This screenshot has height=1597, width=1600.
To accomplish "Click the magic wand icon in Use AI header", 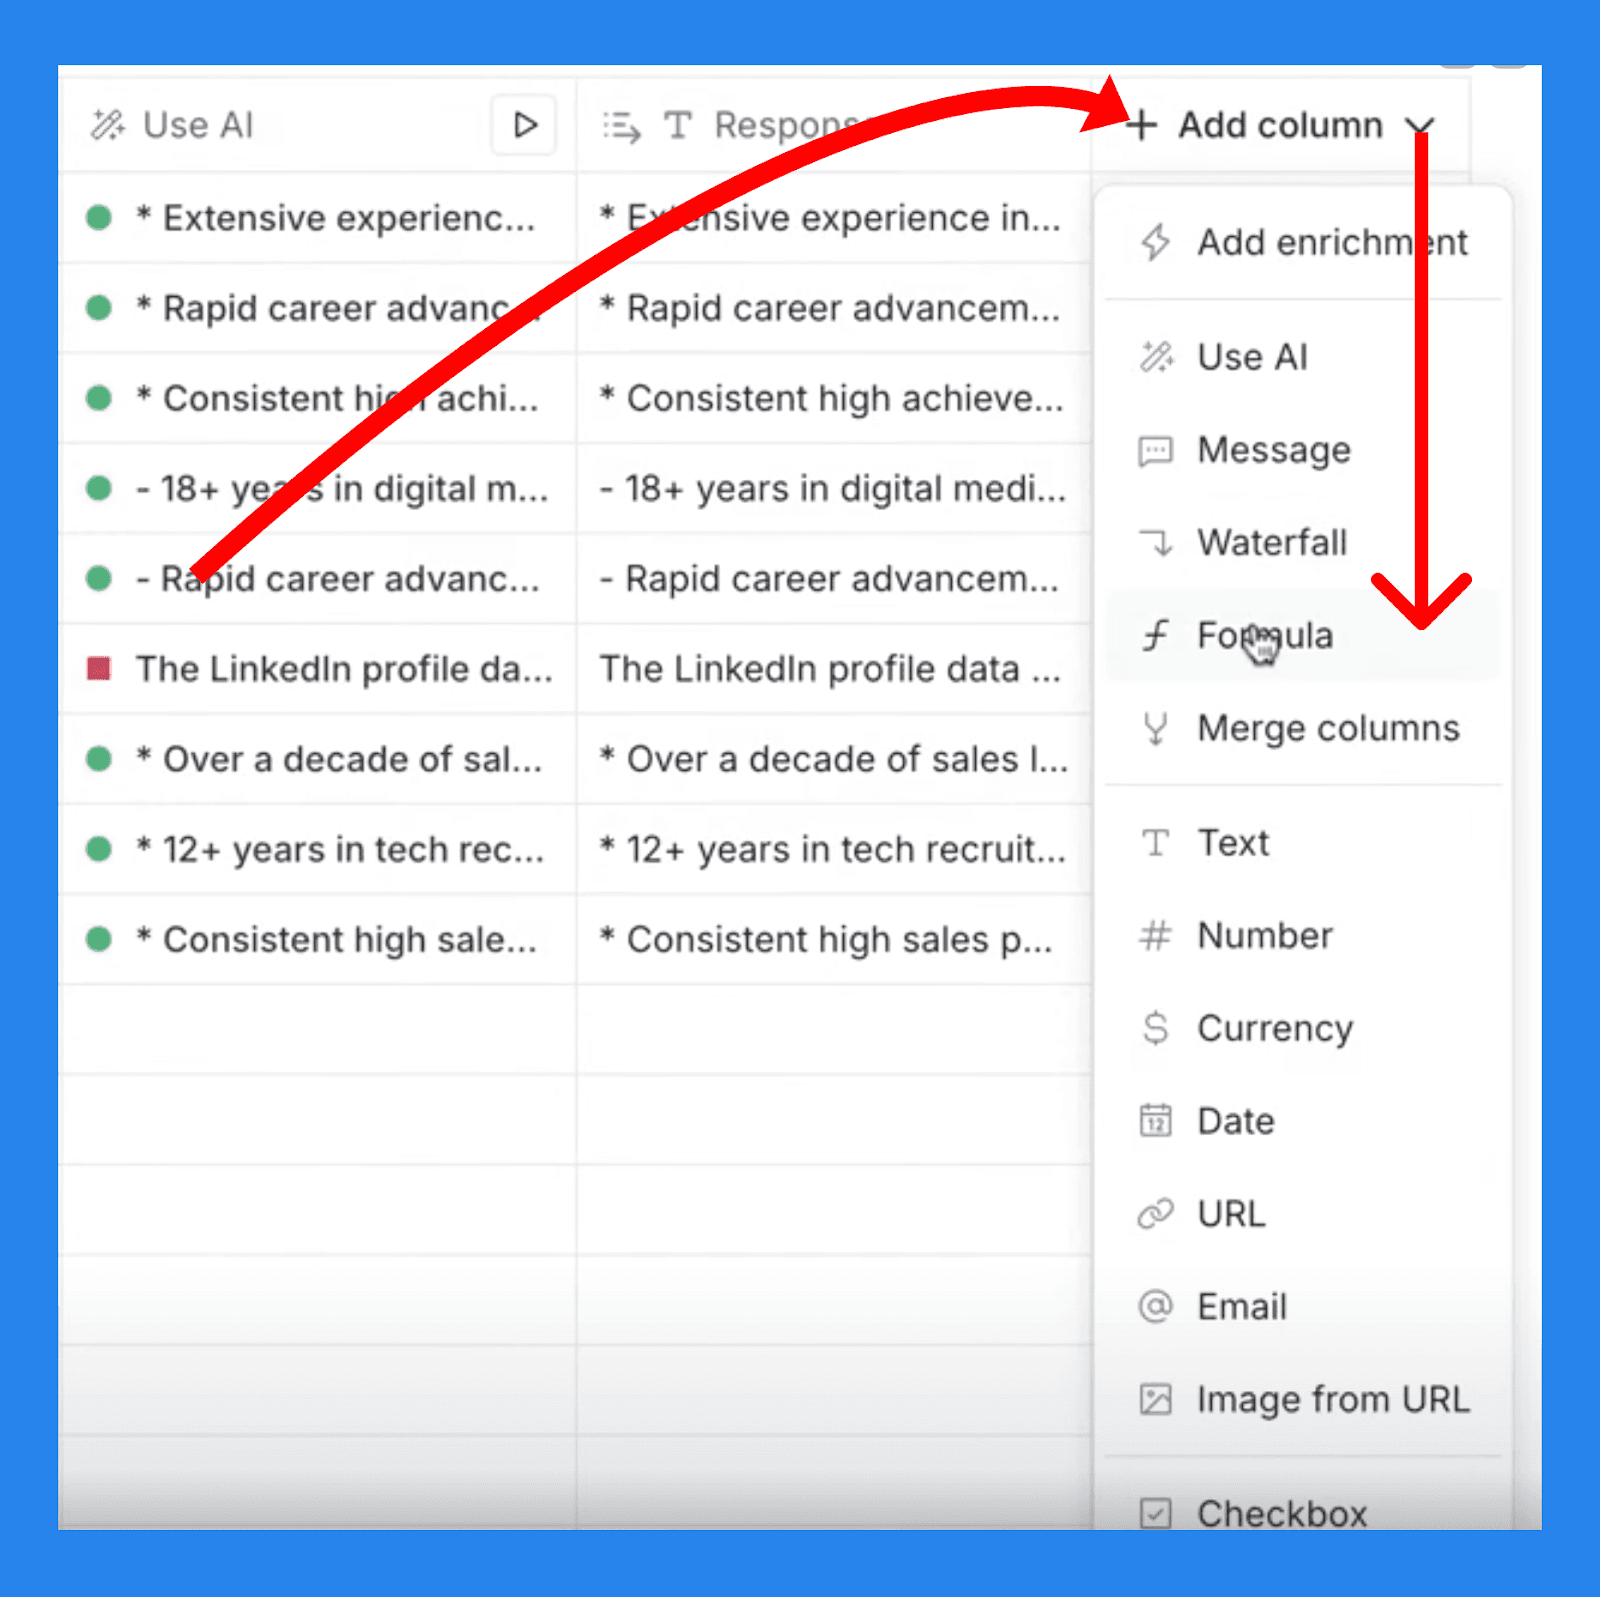I will (x=107, y=125).
